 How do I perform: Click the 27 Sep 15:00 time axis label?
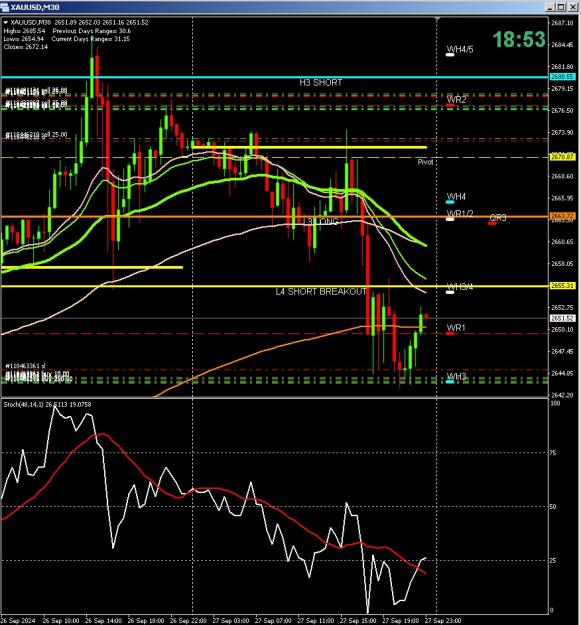click(x=358, y=621)
